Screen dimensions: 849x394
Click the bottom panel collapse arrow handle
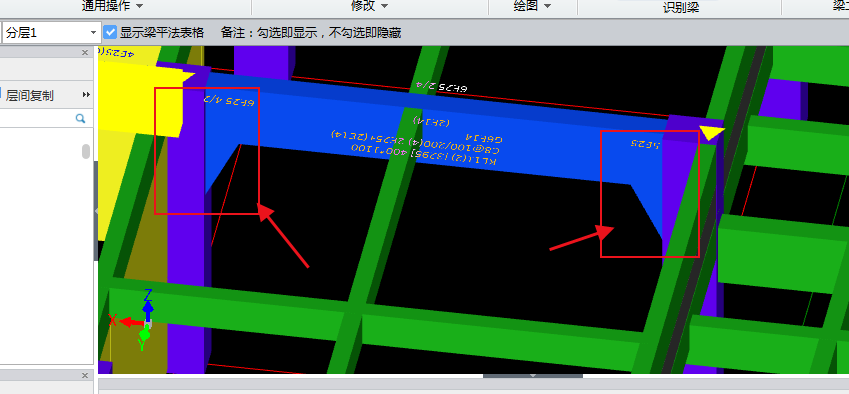[x=533, y=376]
